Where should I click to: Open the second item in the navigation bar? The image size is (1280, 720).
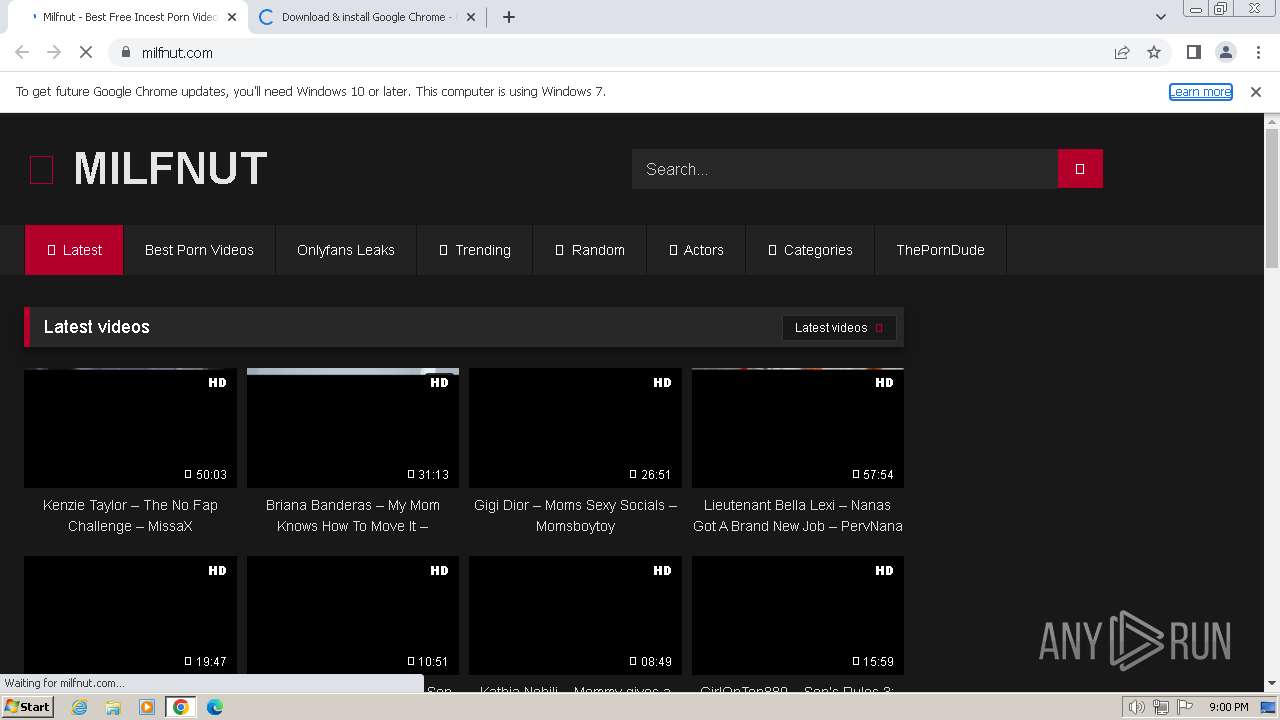pos(199,250)
